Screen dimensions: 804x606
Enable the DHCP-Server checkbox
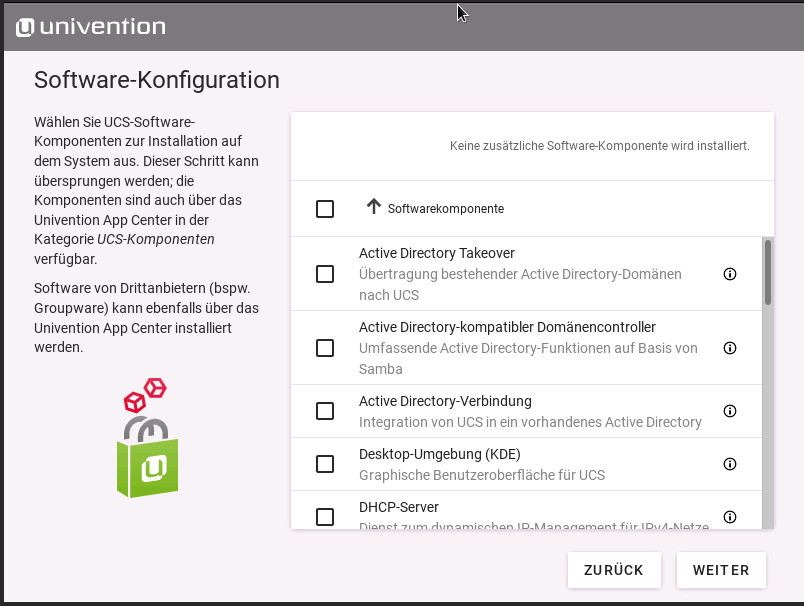(325, 517)
